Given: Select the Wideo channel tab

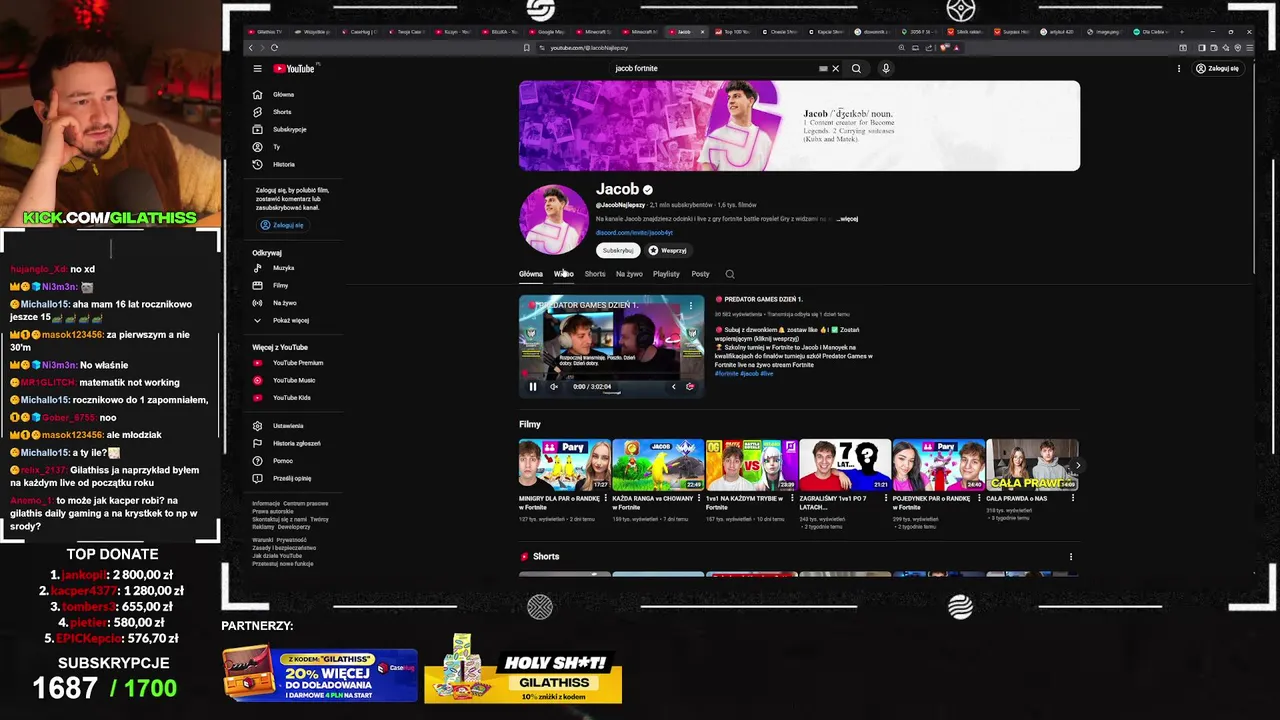Looking at the screenshot, I should [564, 274].
